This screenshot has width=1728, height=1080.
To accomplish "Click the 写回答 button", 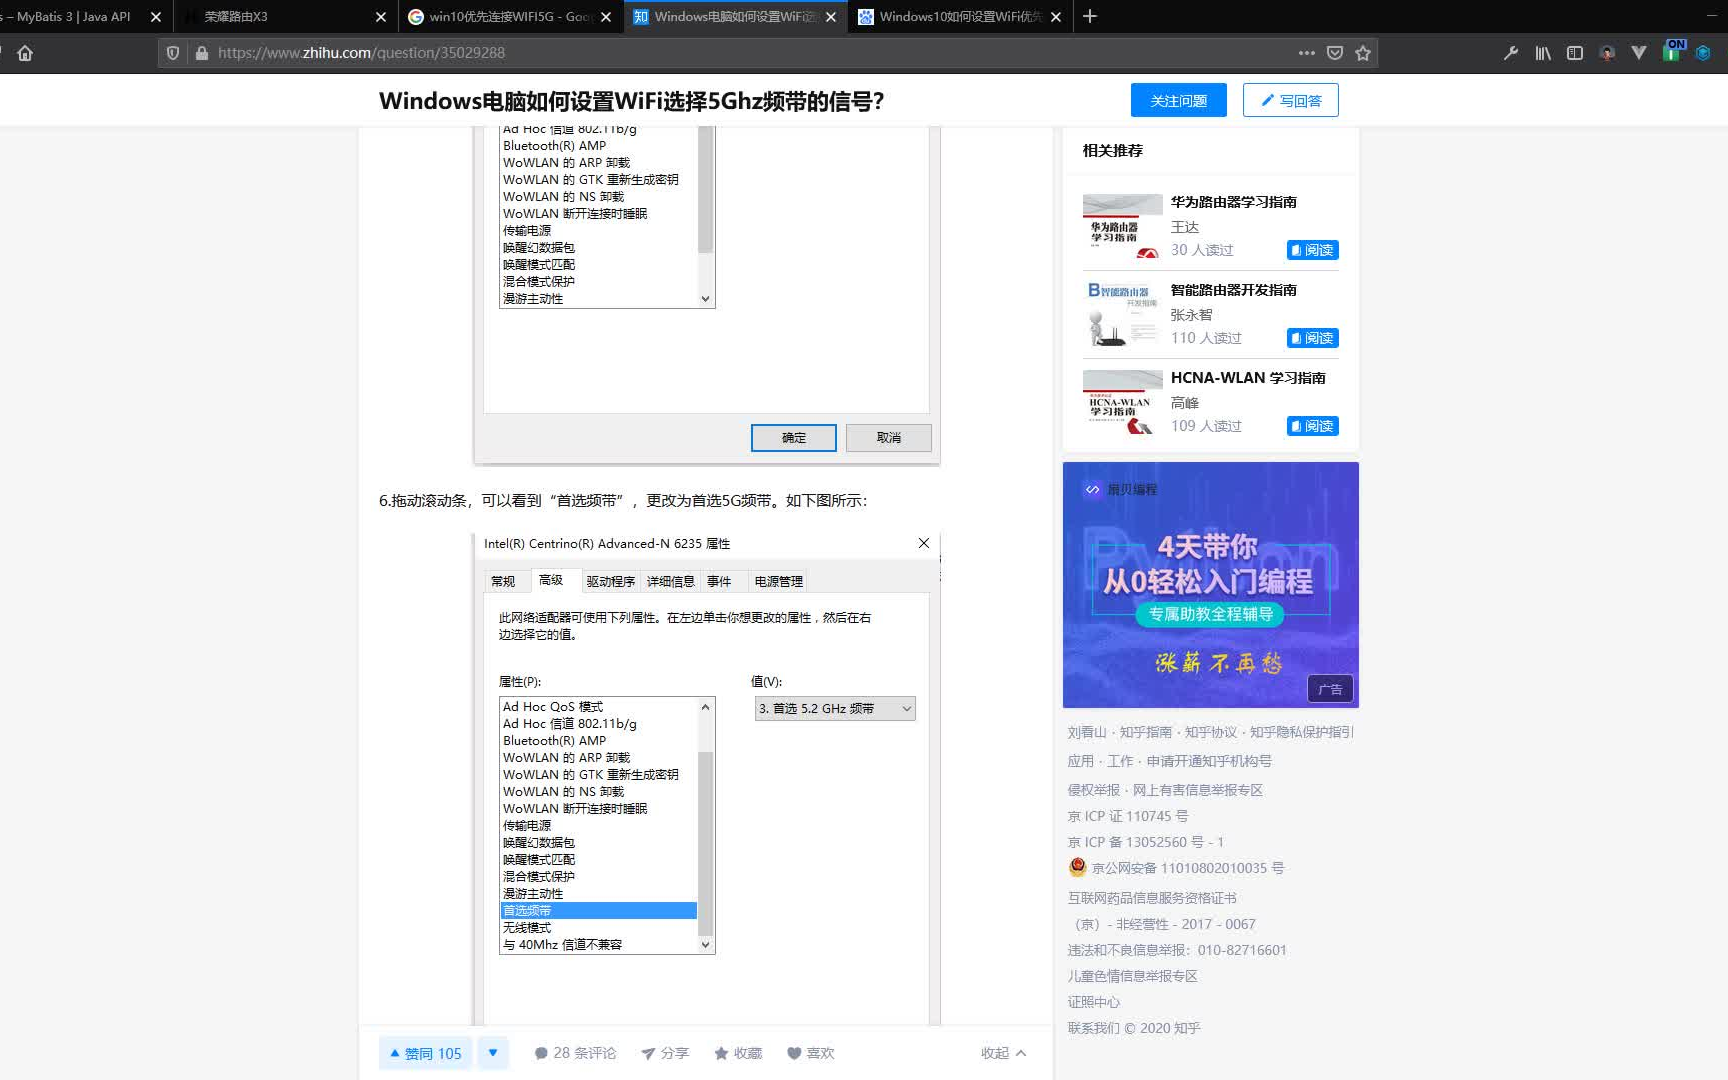I will [1290, 100].
